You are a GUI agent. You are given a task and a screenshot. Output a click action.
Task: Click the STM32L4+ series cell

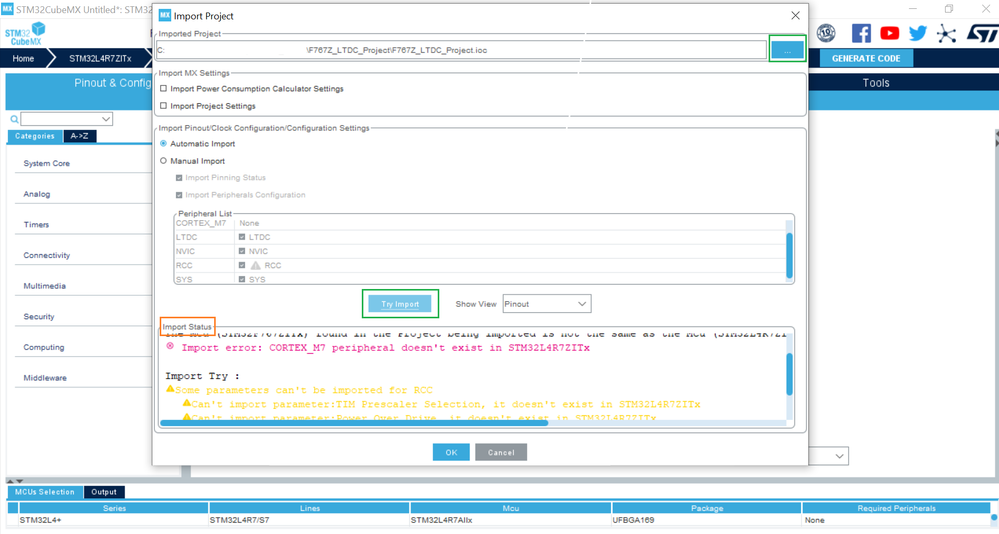click(x=113, y=520)
